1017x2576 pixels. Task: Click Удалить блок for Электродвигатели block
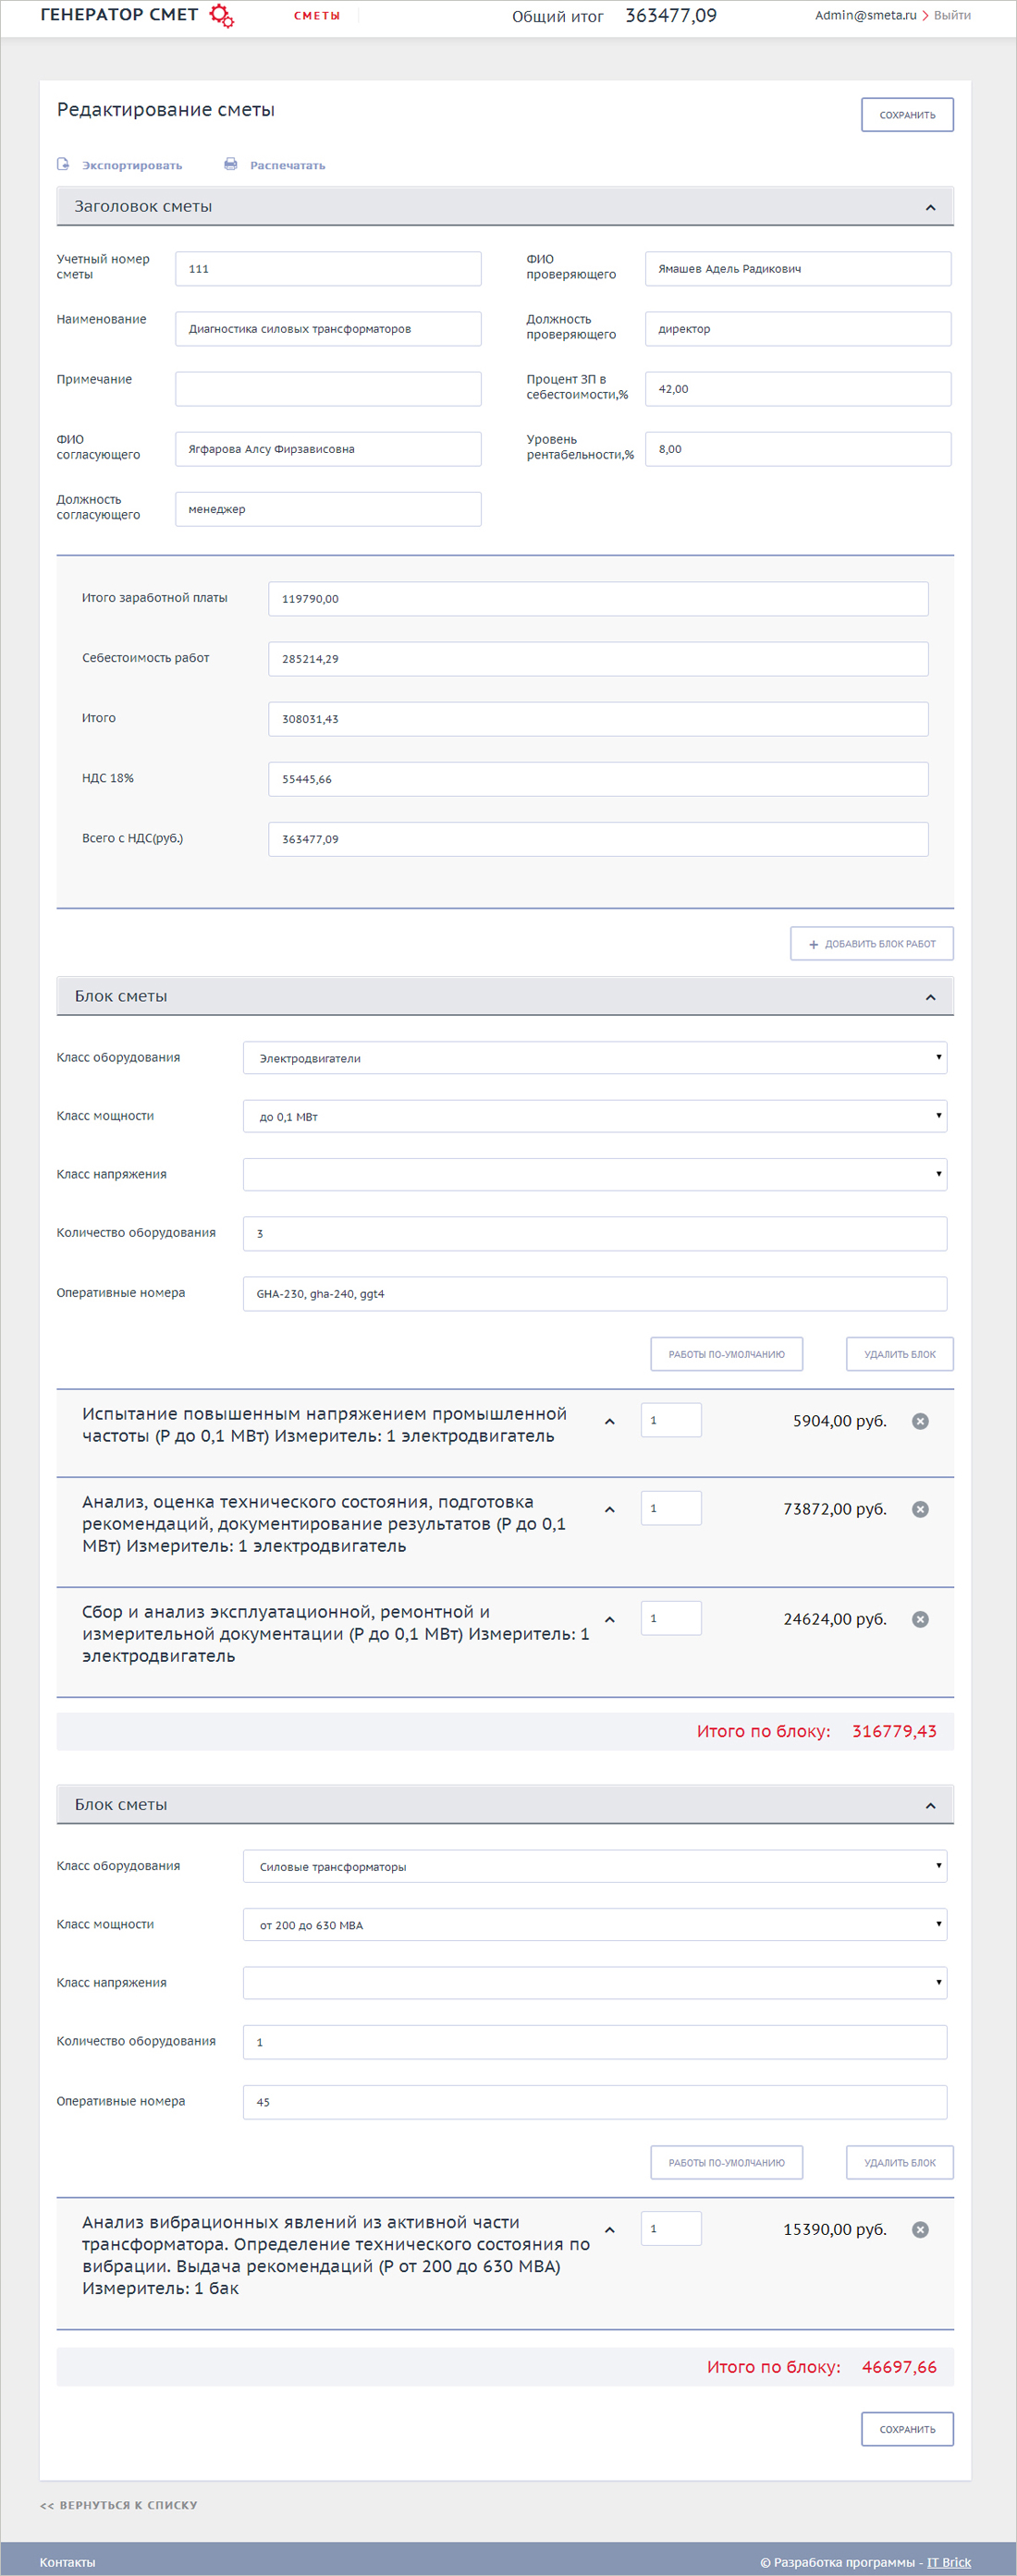(x=899, y=1354)
